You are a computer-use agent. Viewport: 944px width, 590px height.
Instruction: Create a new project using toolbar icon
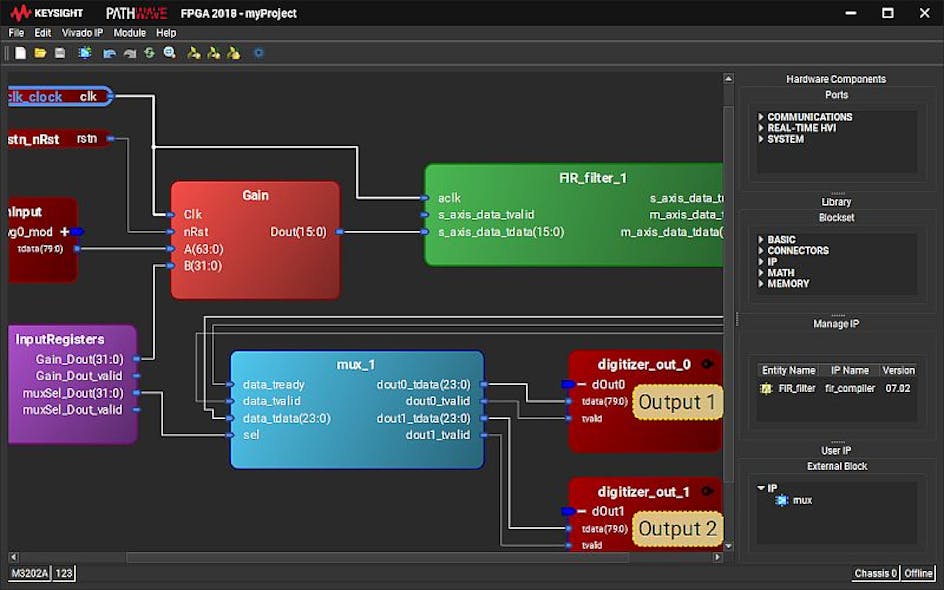tap(19, 52)
